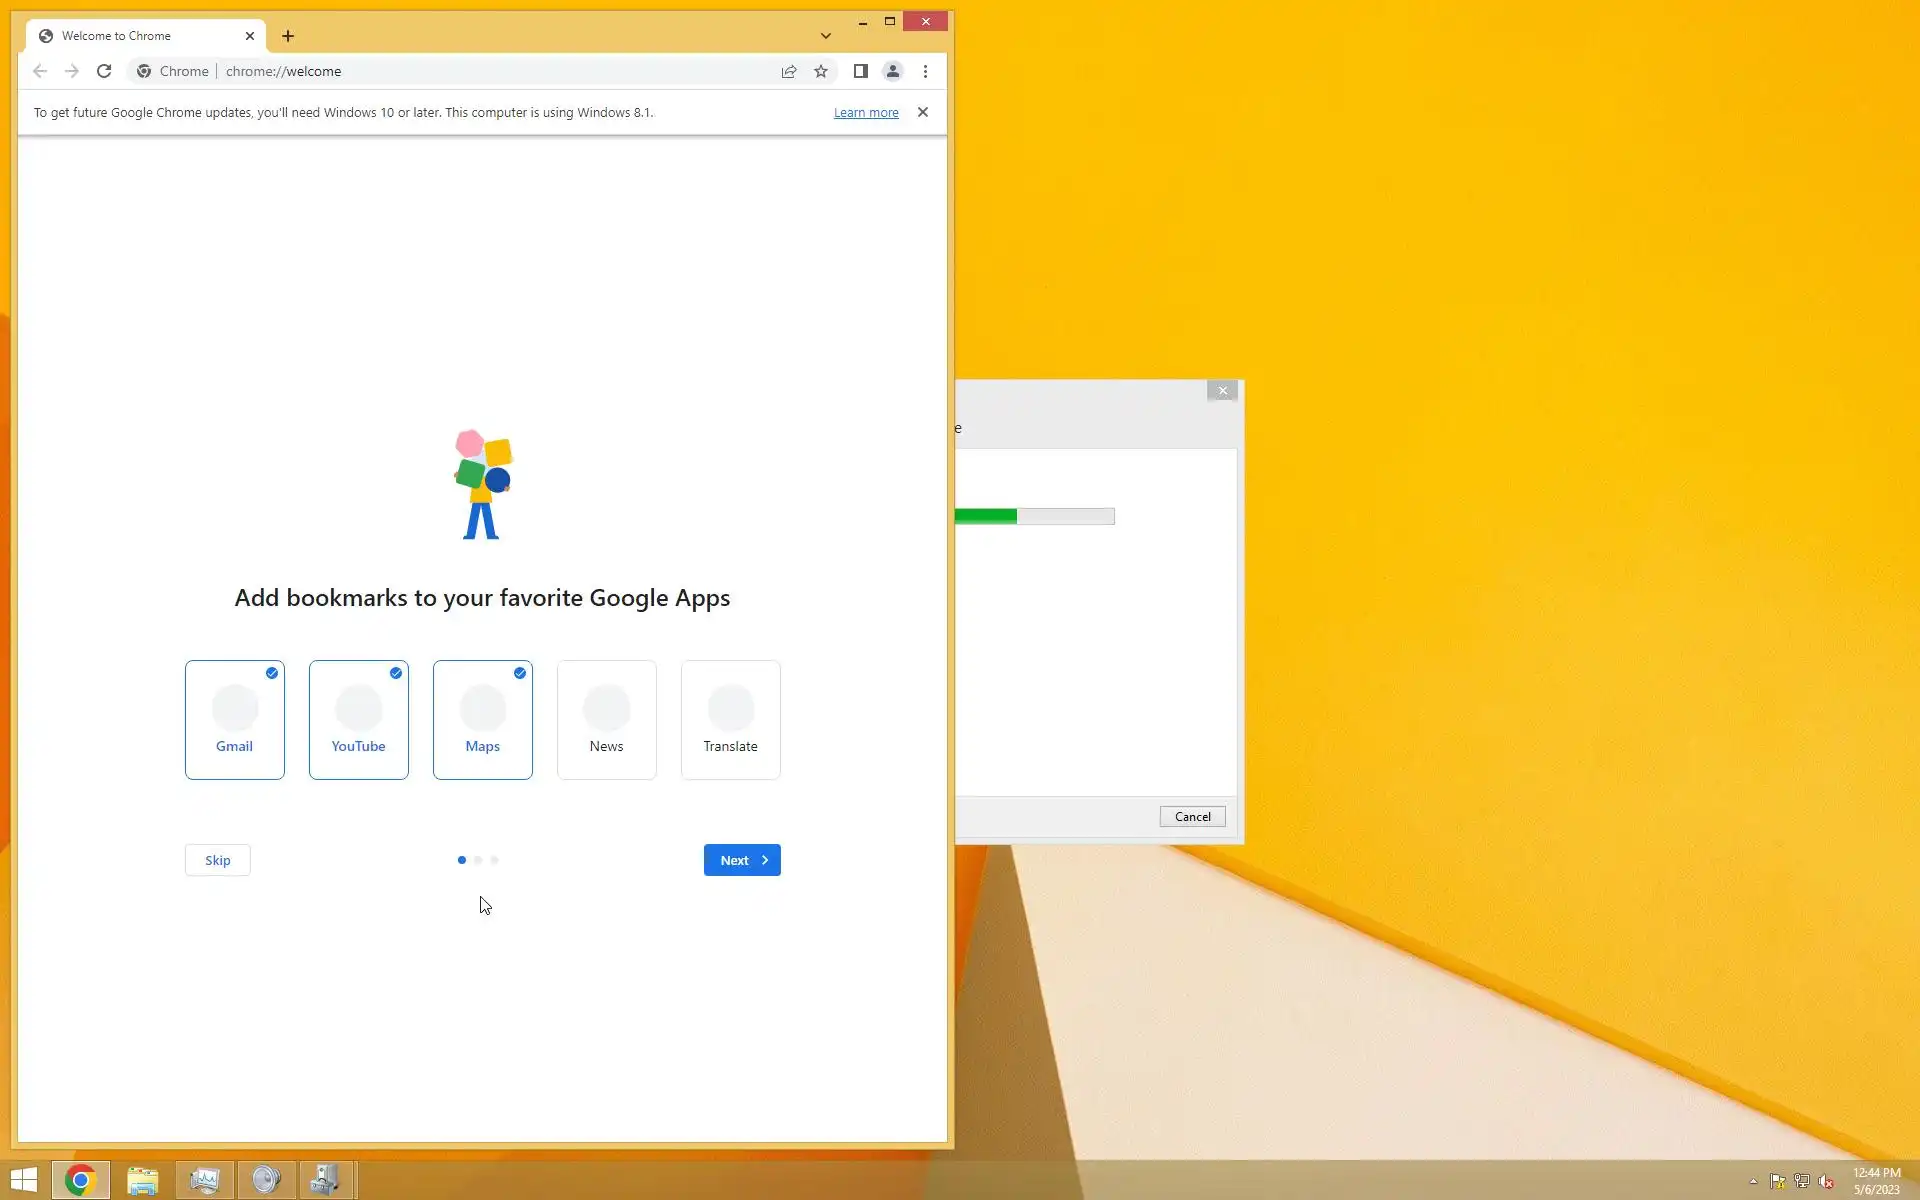Open Chrome's three-dot menu

(925, 71)
